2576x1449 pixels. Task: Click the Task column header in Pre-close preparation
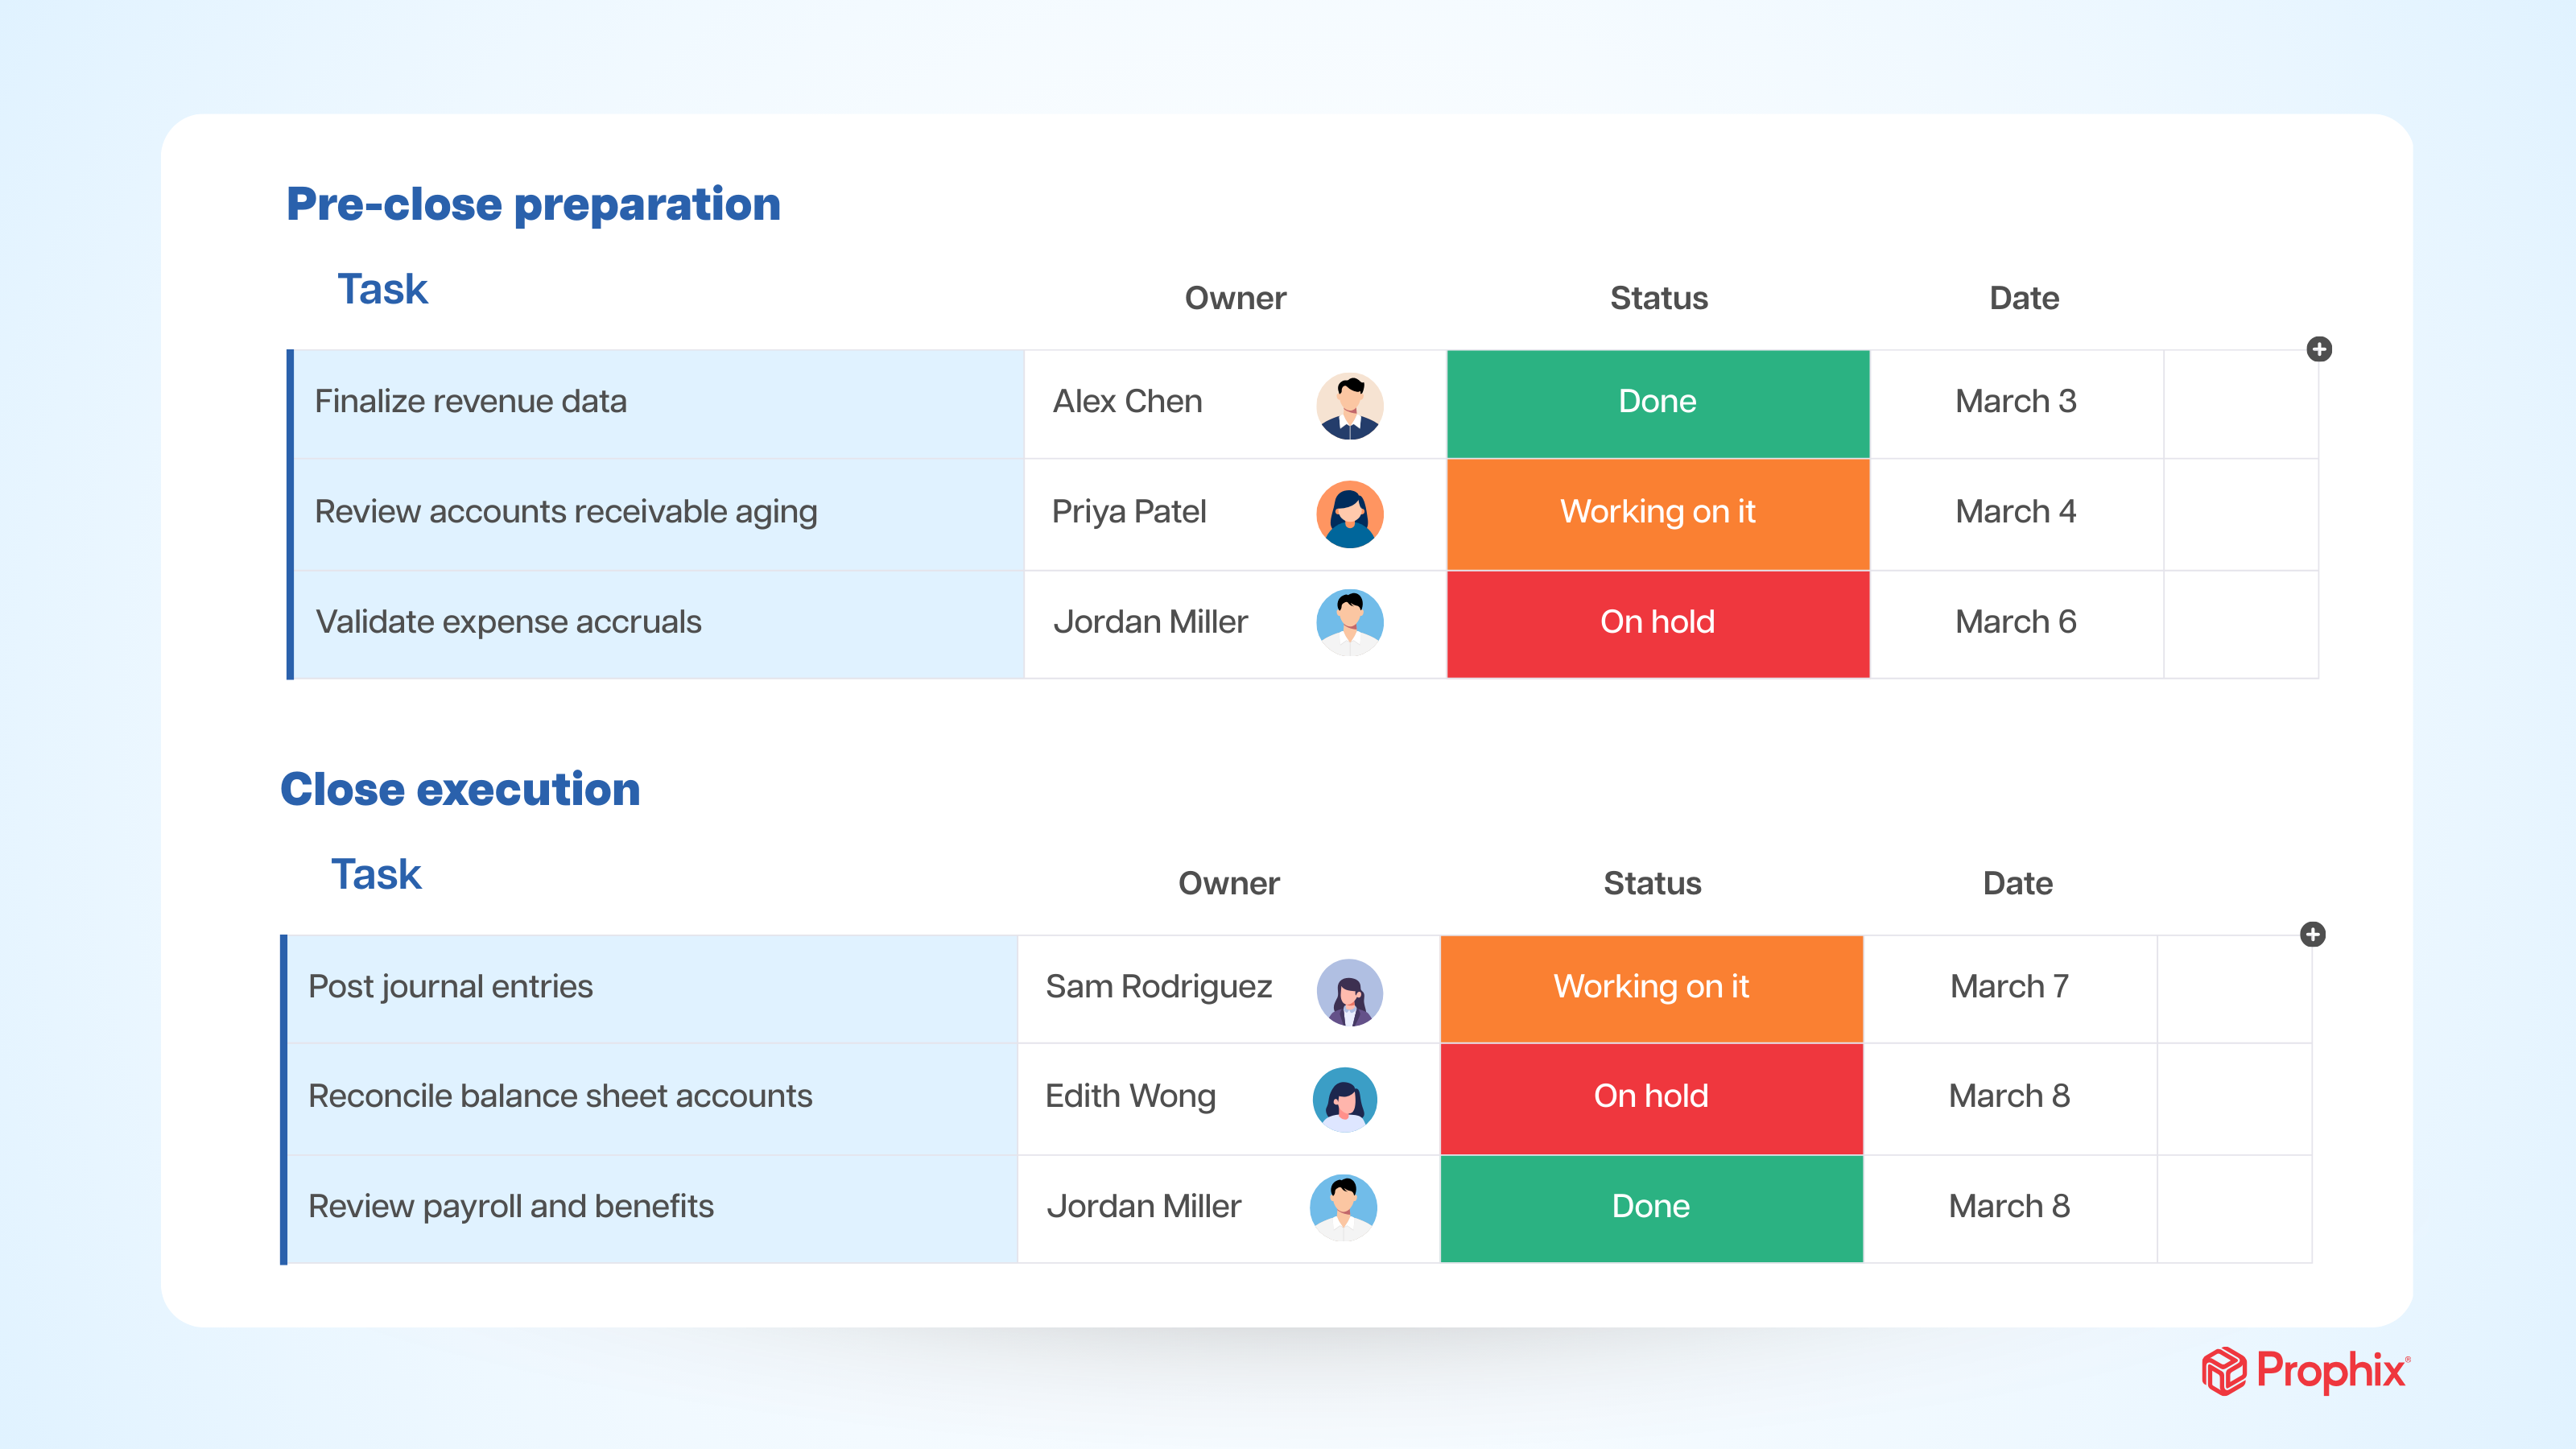pyautogui.click(x=382, y=289)
